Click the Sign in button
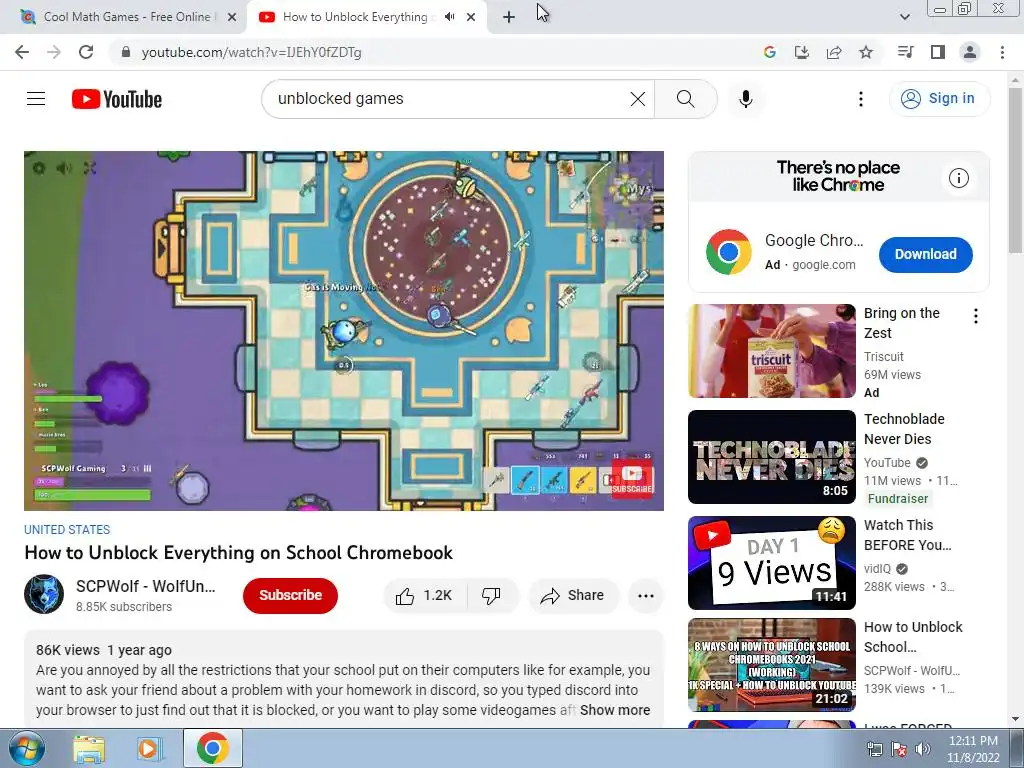 [x=939, y=99]
